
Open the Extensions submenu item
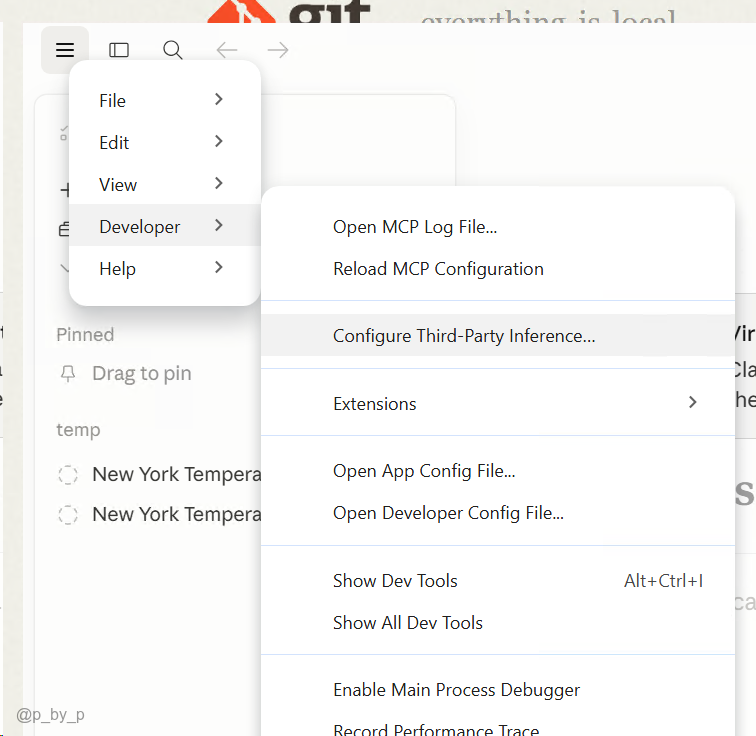click(x=498, y=403)
